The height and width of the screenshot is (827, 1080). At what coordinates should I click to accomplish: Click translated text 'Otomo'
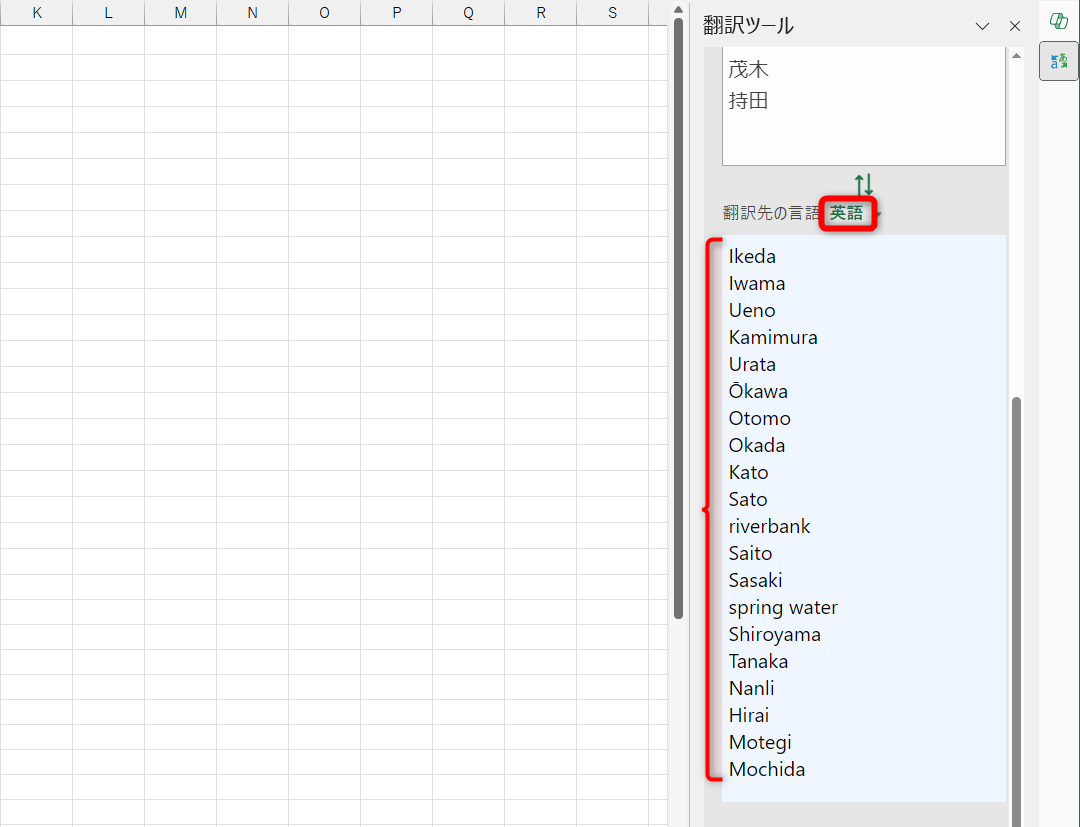pyautogui.click(x=760, y=418)
